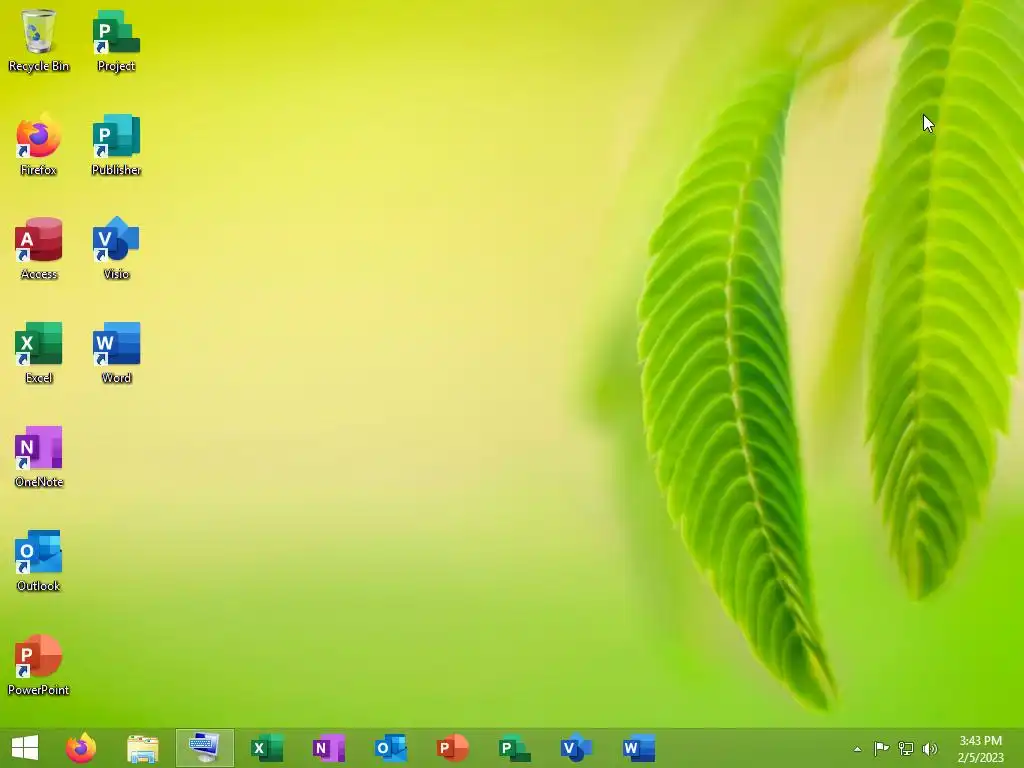Viewport: 1024px width, 768px height.
Task: Select the OneNote desktop shortcut
Action: (x=39, y=456)
